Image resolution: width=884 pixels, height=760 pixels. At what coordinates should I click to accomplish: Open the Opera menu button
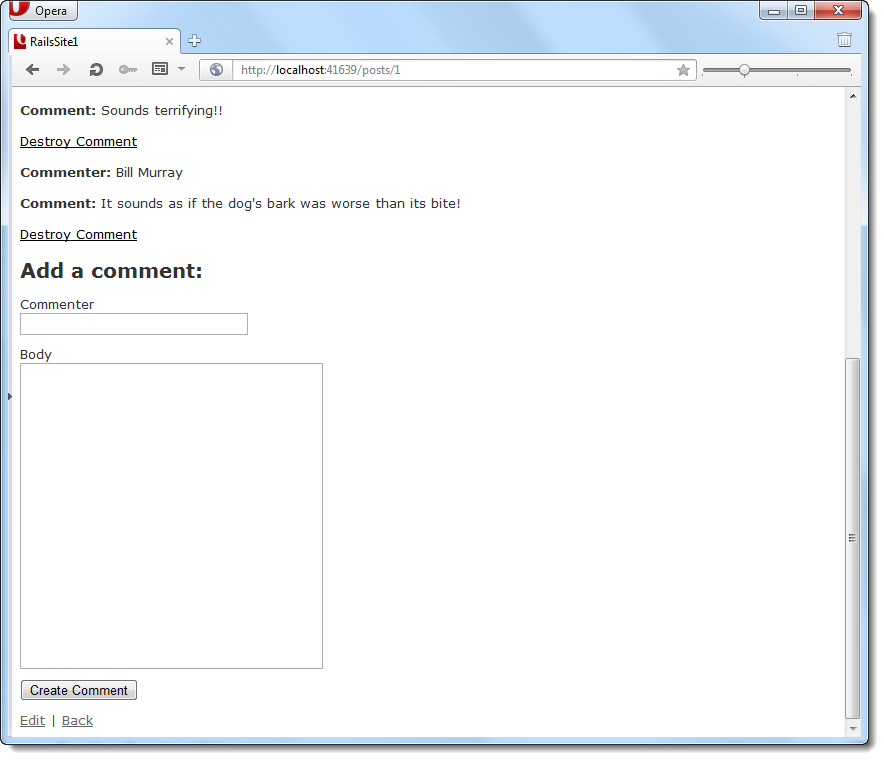[x=42, y=11]
